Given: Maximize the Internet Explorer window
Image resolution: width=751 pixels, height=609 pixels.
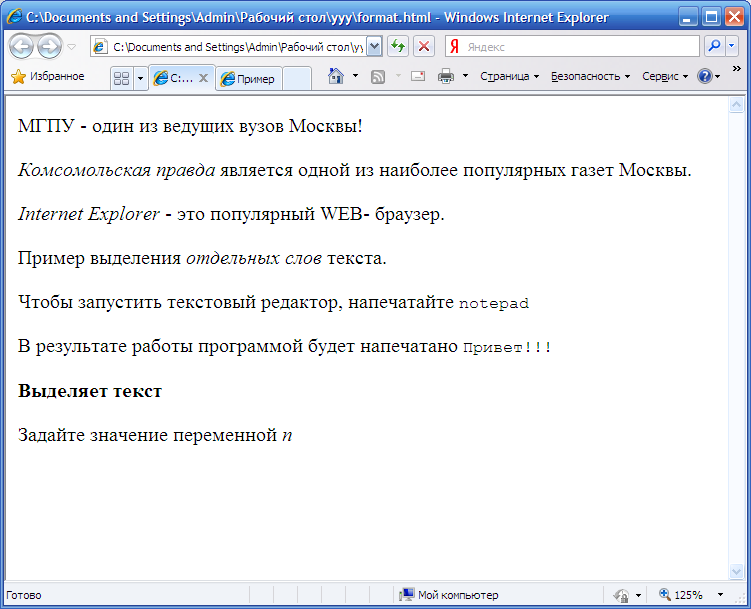Looking at the screenshot, I should point(711,17).
